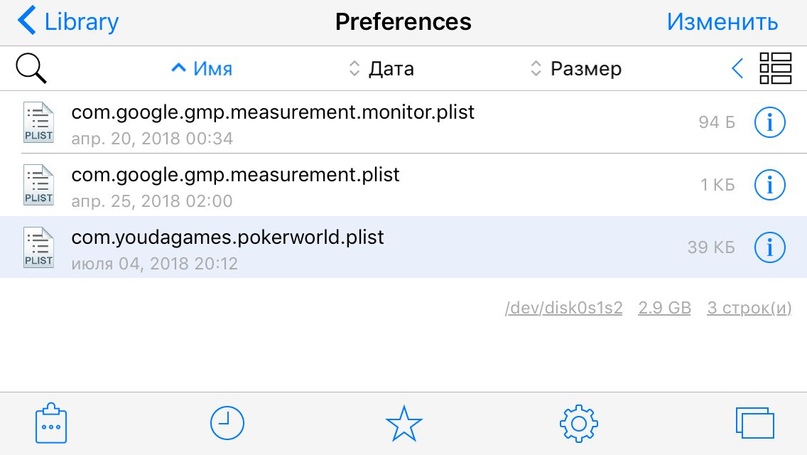Go back to Library
Image resolution: width=807 pixels, height=455 pixels.
point(68,21)
